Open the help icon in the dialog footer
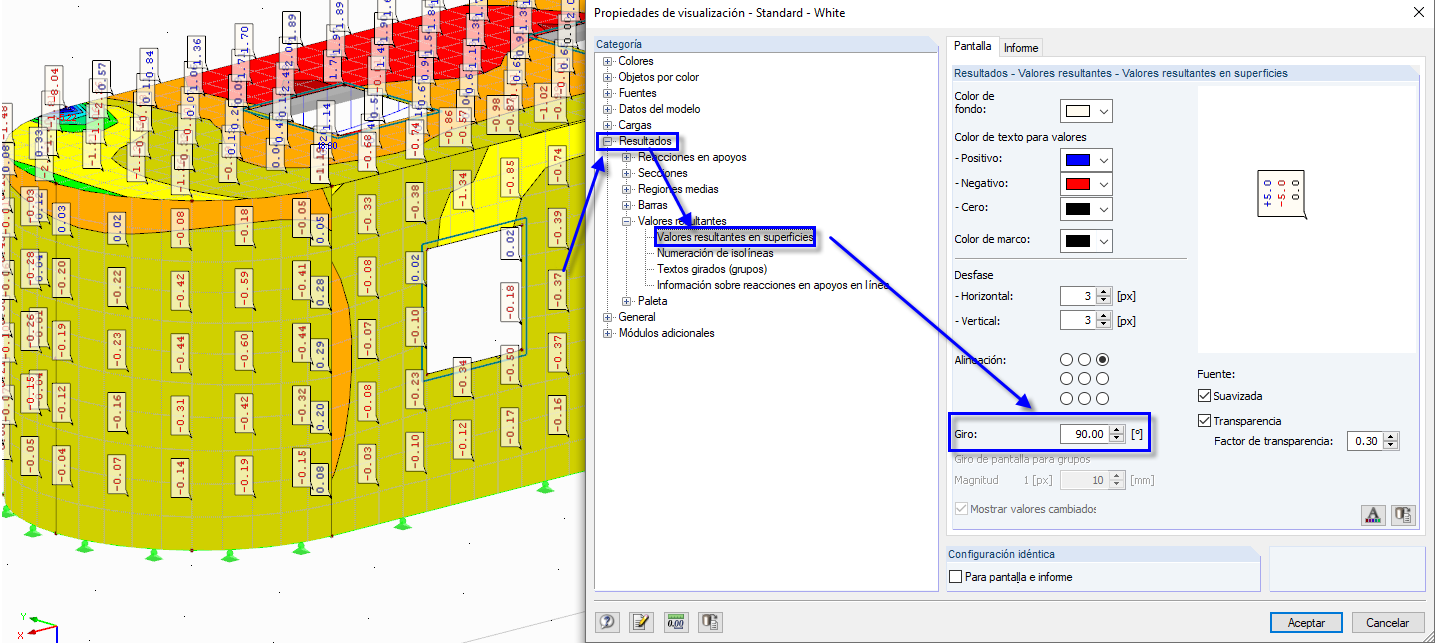The width and height of the screenshot is (1435, 643). 607,622
